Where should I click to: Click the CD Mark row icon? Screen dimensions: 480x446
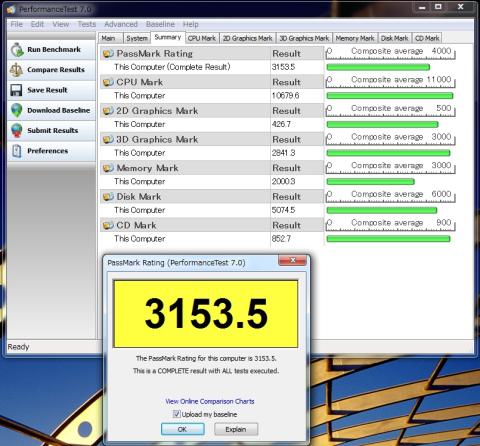point(108,225)
